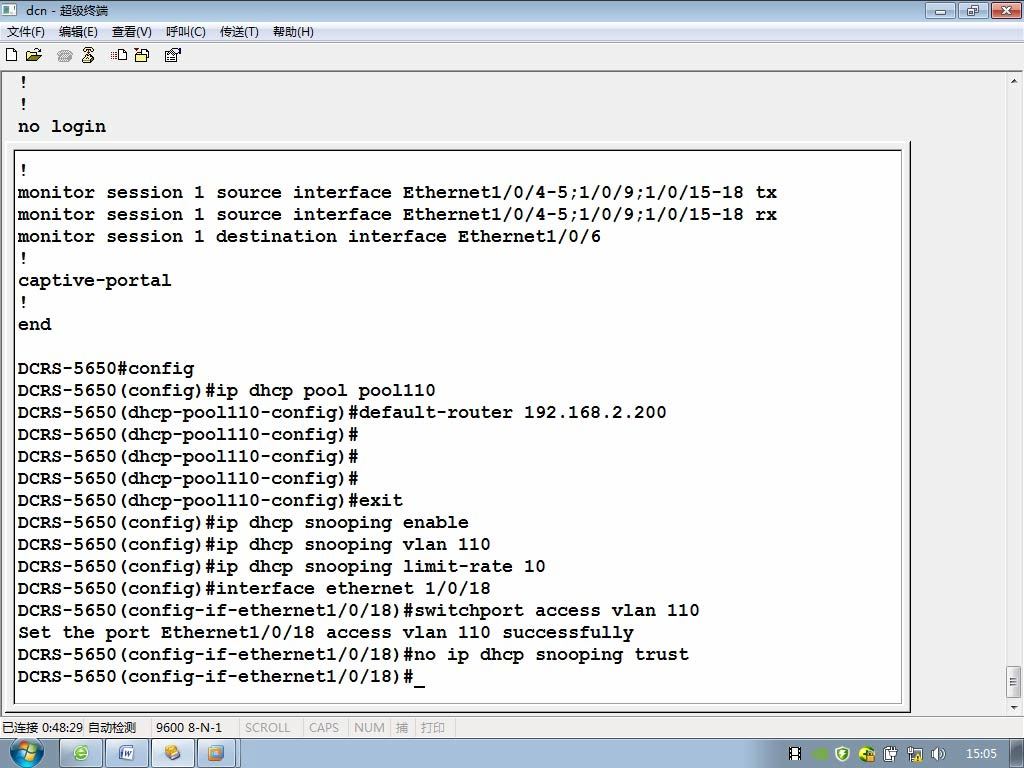The width and height of the screenshot is (1024, 768).
Task: Click the 'ip dhcp snooping vlan 110' line
Action: 254,545
